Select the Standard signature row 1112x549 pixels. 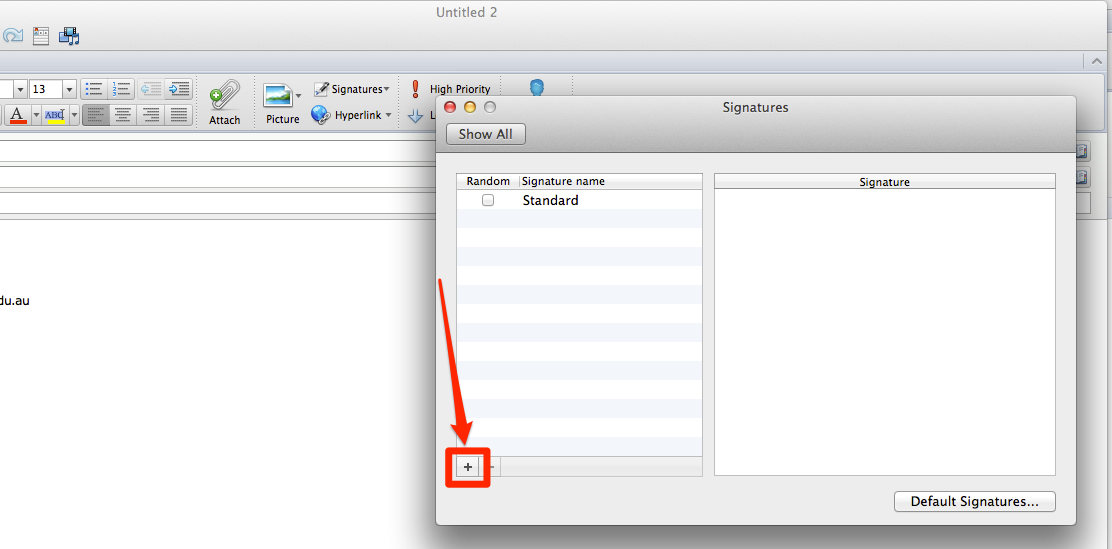coord(579,200)
